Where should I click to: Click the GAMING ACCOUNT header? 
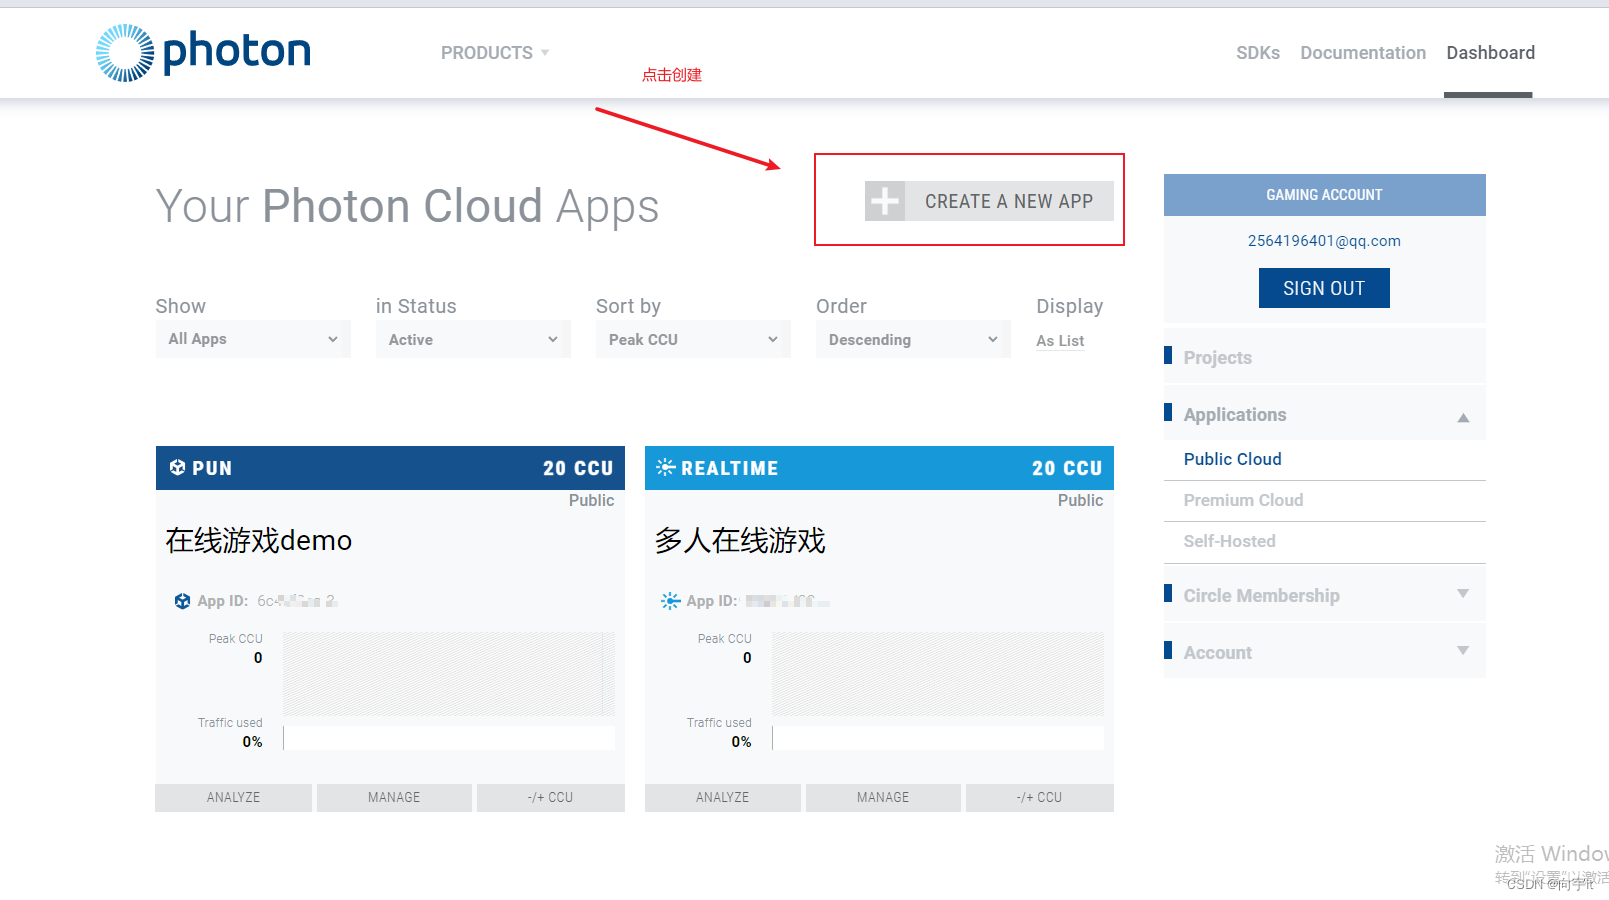1325,195
